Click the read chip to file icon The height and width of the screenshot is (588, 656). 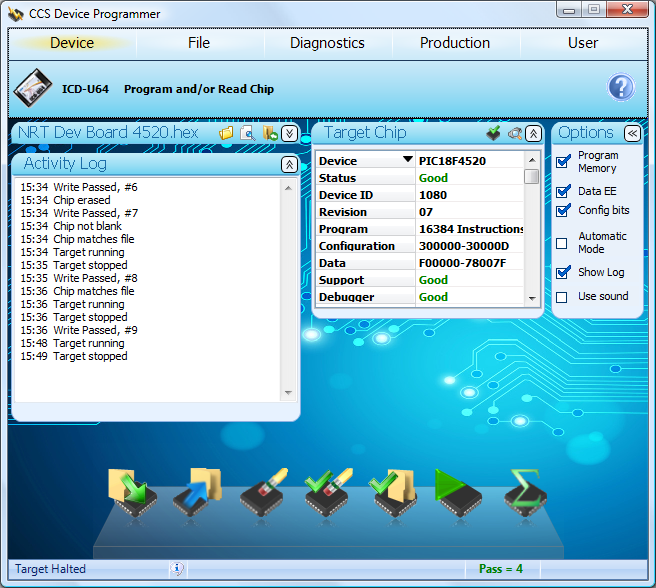(x=197, y=494)
